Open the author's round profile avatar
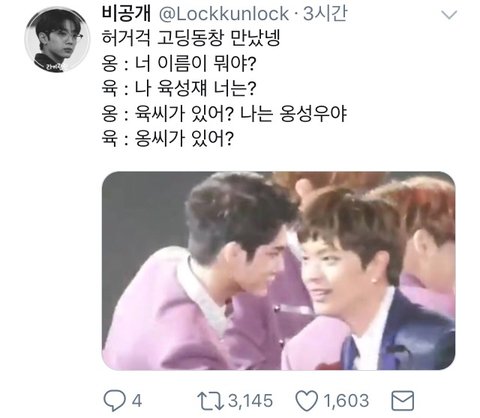Viewport: 480px width, 418px height. point(57,39)
